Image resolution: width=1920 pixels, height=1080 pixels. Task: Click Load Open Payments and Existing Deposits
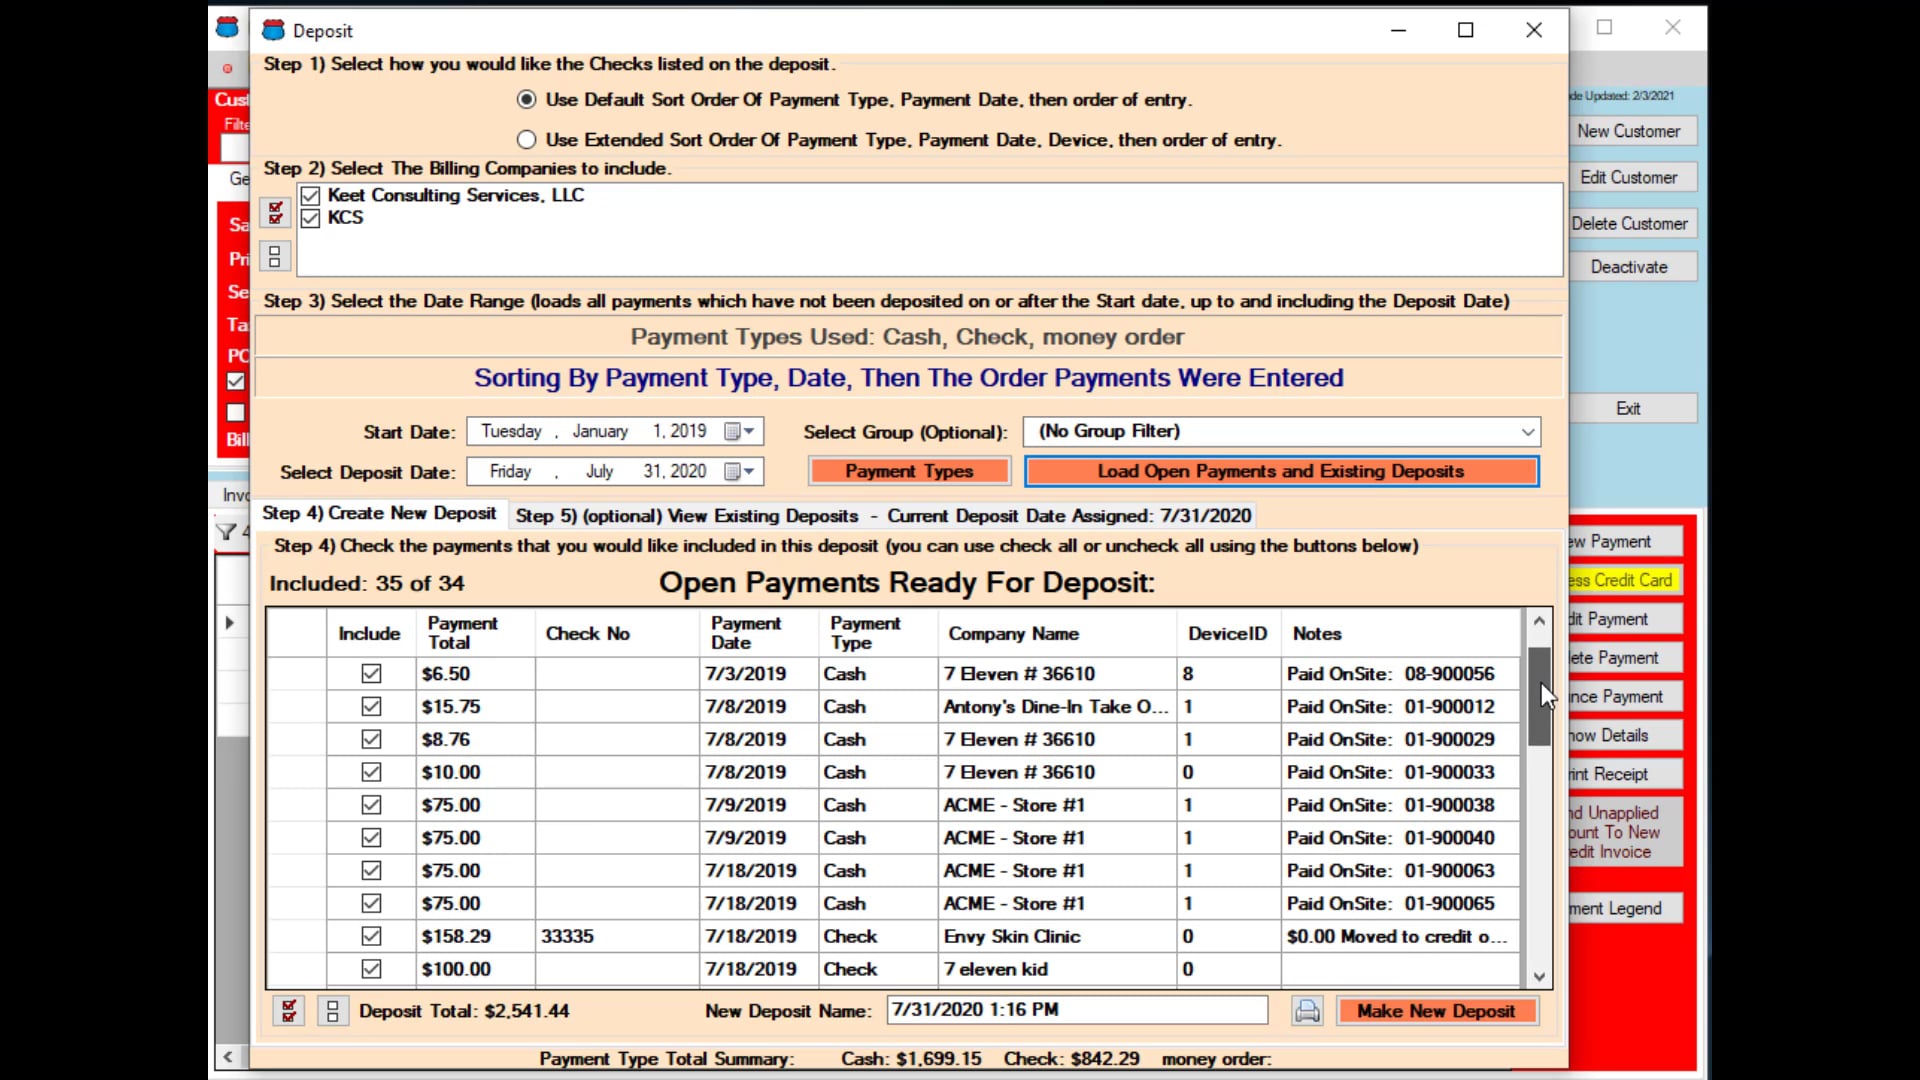(1281, 471)
